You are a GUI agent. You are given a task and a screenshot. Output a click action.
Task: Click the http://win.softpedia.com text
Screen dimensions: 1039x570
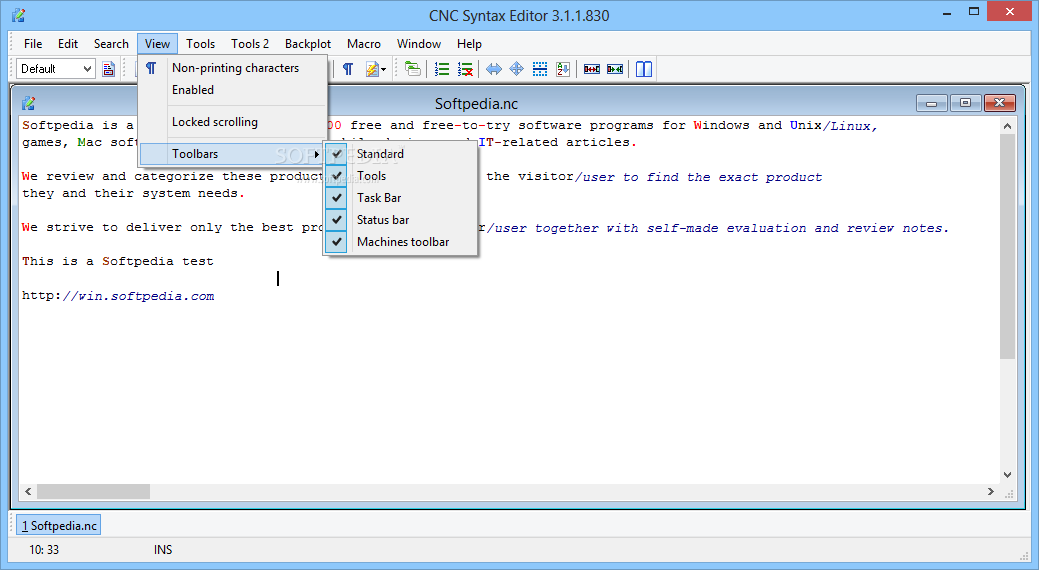[118, 296]
